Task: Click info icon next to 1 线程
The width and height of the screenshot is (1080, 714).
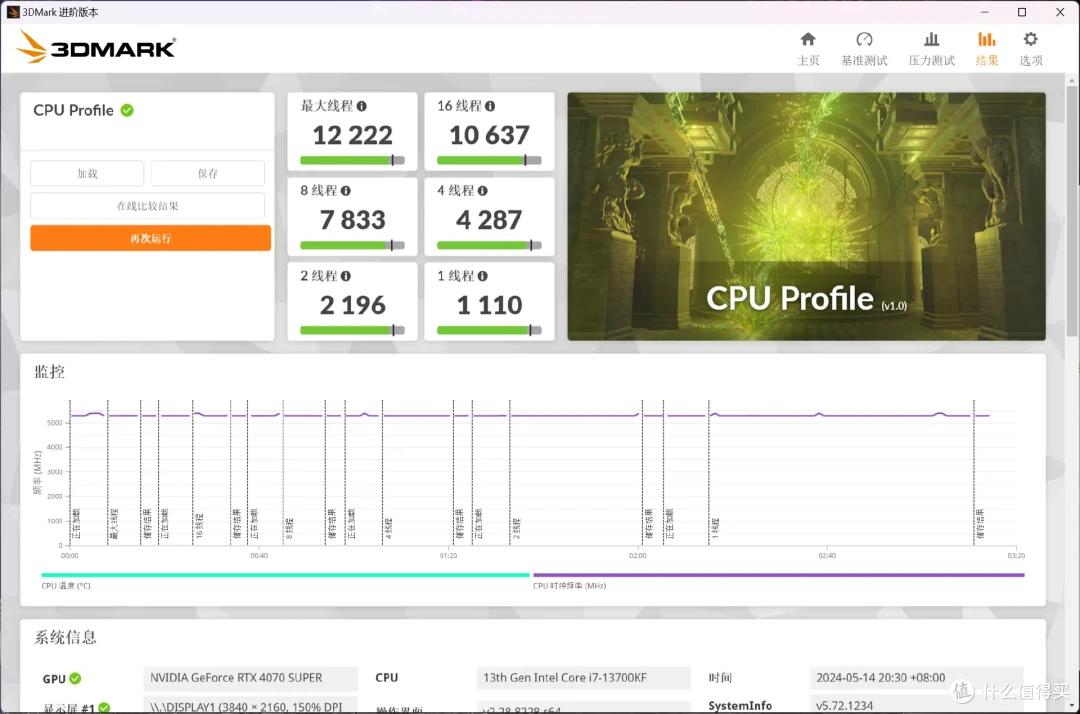Action: 482,276
